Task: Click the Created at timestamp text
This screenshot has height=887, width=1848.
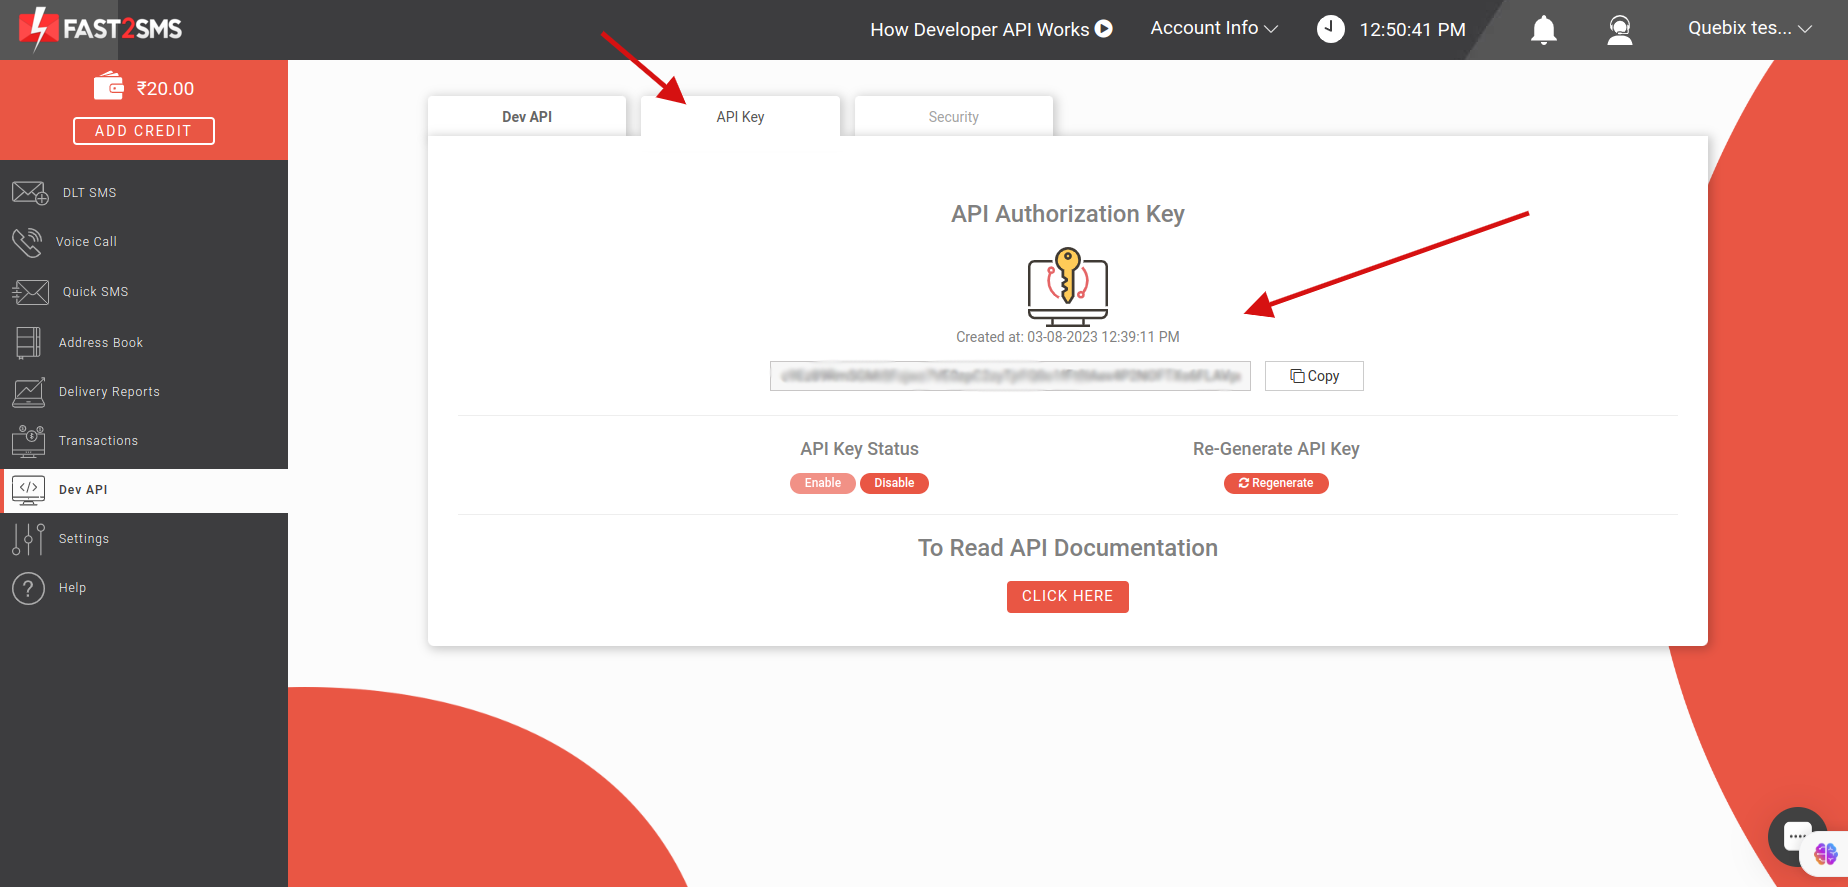Action: (x=1068, y=337)
